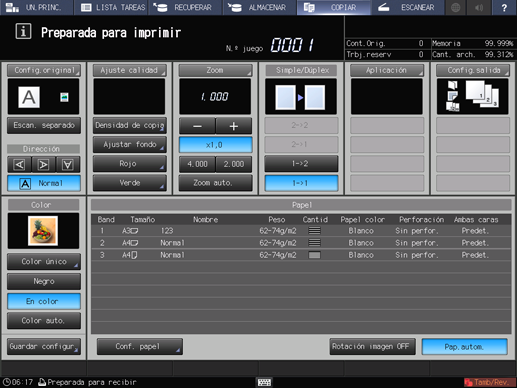Open the Aplicación menu
The width and height of the screenshot is (517, 388).
(387, 70)
